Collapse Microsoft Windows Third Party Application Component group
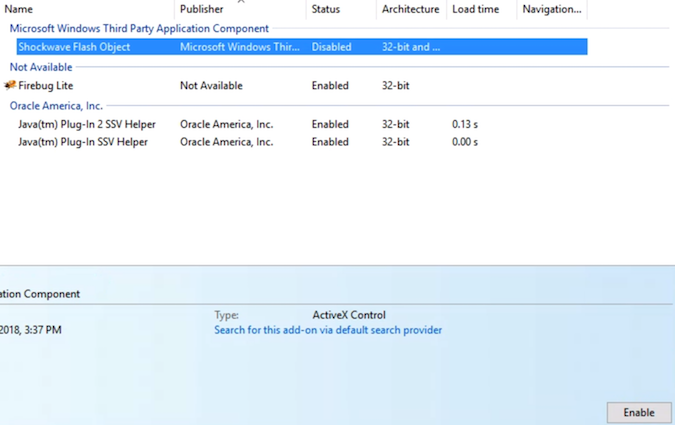 (x=139, y=28)
